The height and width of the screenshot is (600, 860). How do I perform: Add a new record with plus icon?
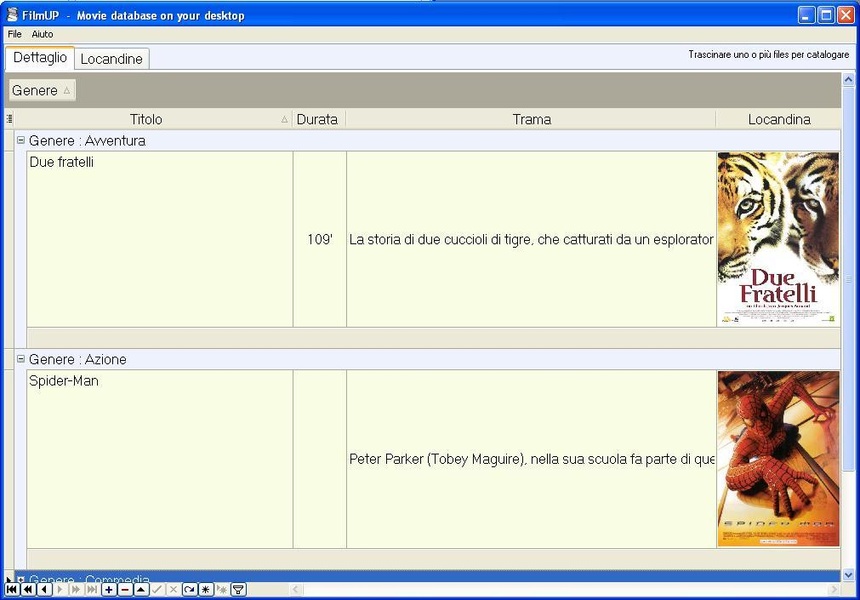coord(109,590)
